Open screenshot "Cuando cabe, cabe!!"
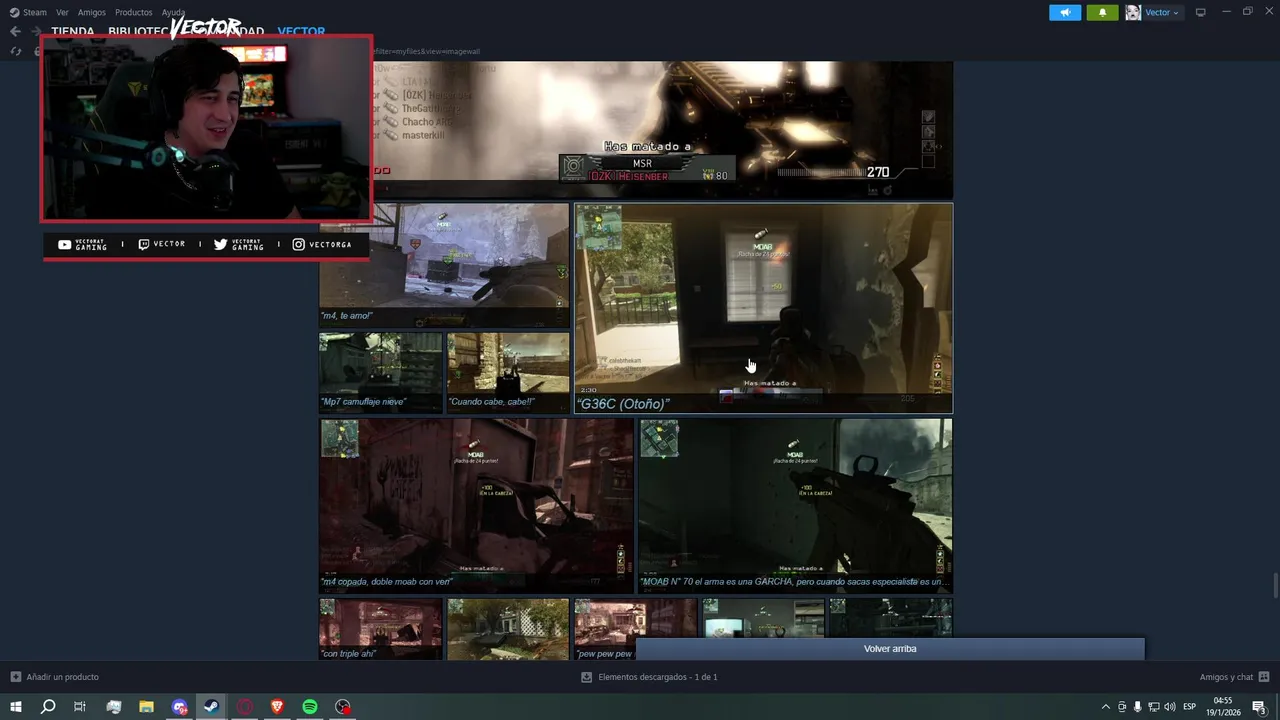 click(x=508, y=372)
